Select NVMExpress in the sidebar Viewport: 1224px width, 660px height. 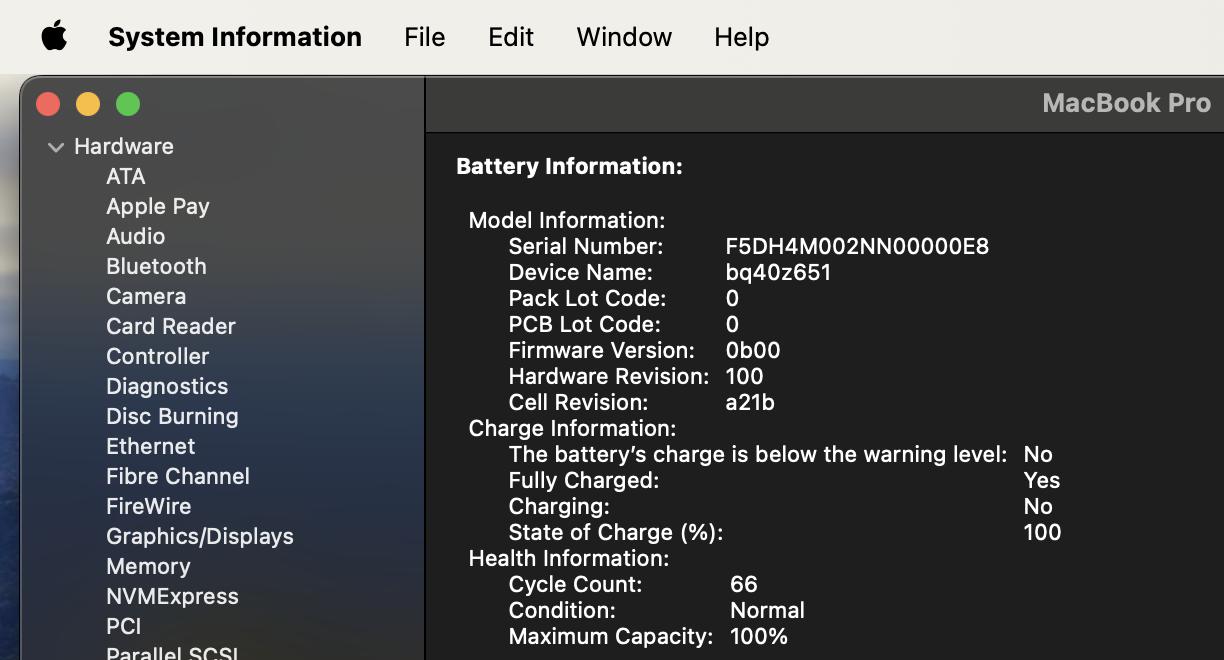(172, 596)
